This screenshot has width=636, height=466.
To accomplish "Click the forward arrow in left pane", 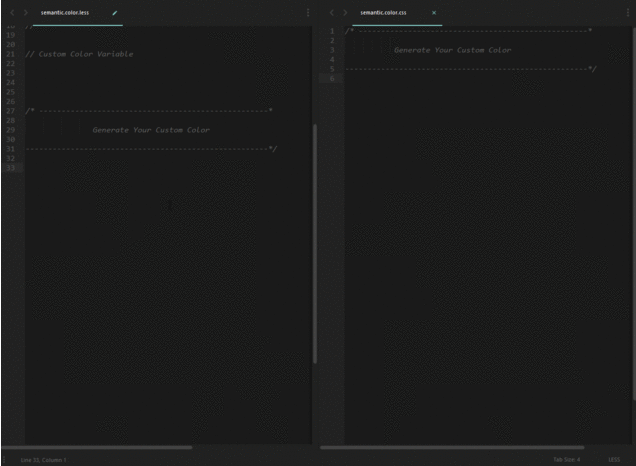I will coord(26,13).
